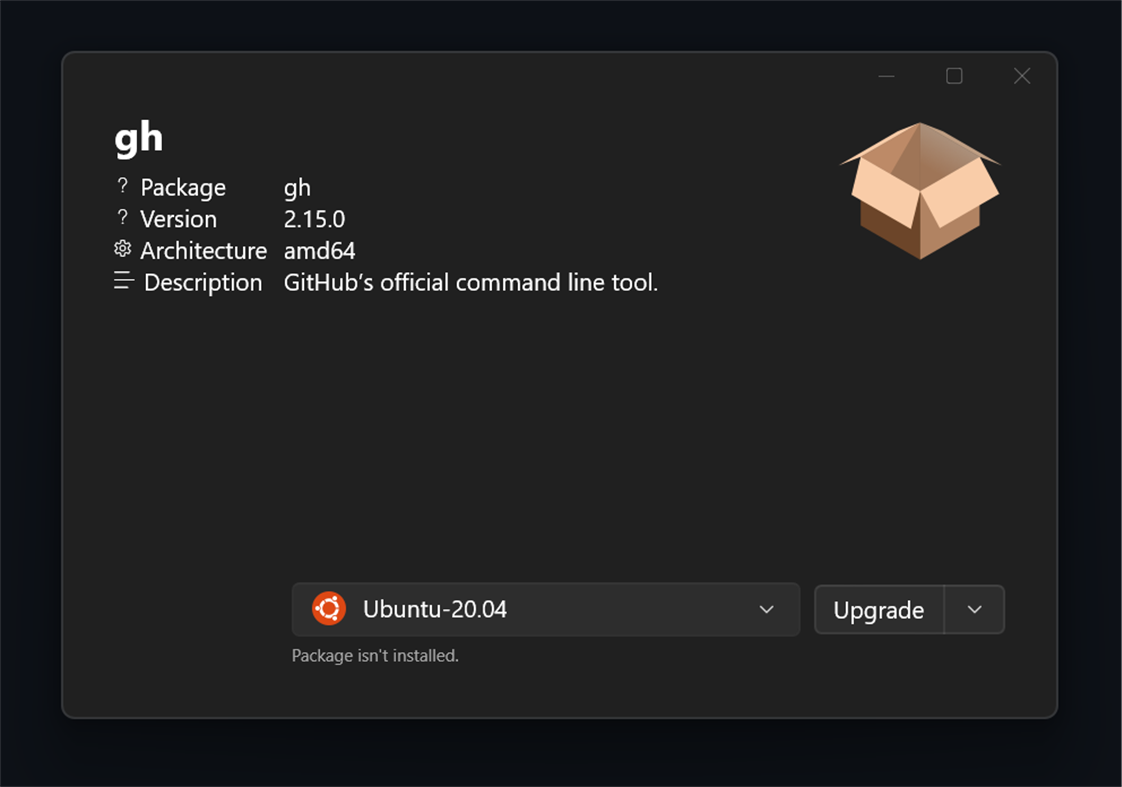1122x787 pixels.
Task: Open the Ubuntu-20.04 distribution dropdown
Action: coord(545,609)
